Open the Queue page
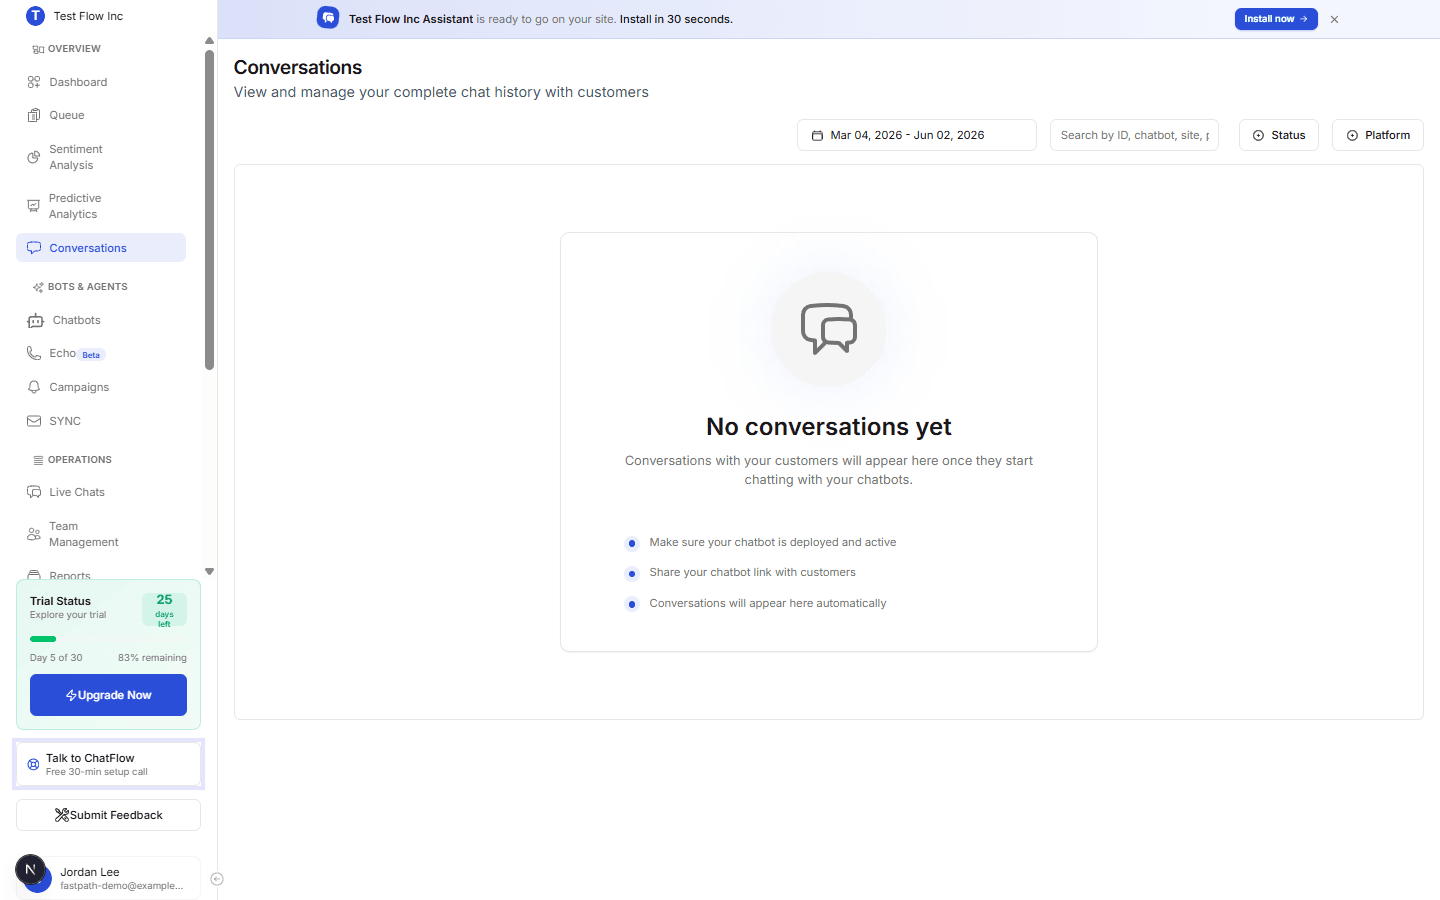 pos(101,115)
